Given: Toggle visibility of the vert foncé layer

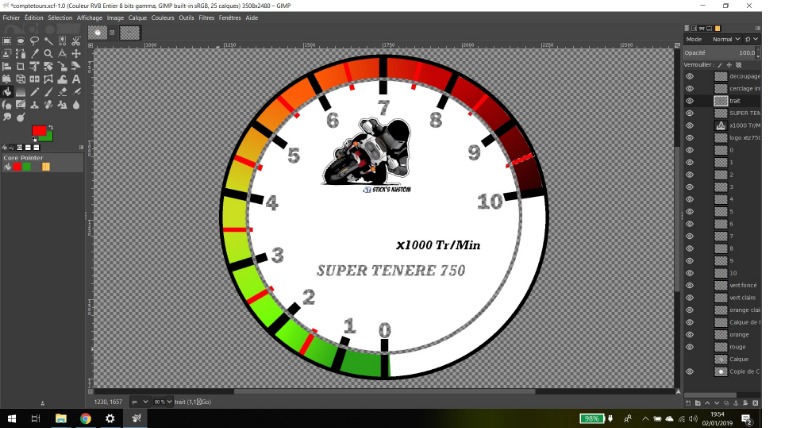Looking at the screenshot, I should pos(689,285).
